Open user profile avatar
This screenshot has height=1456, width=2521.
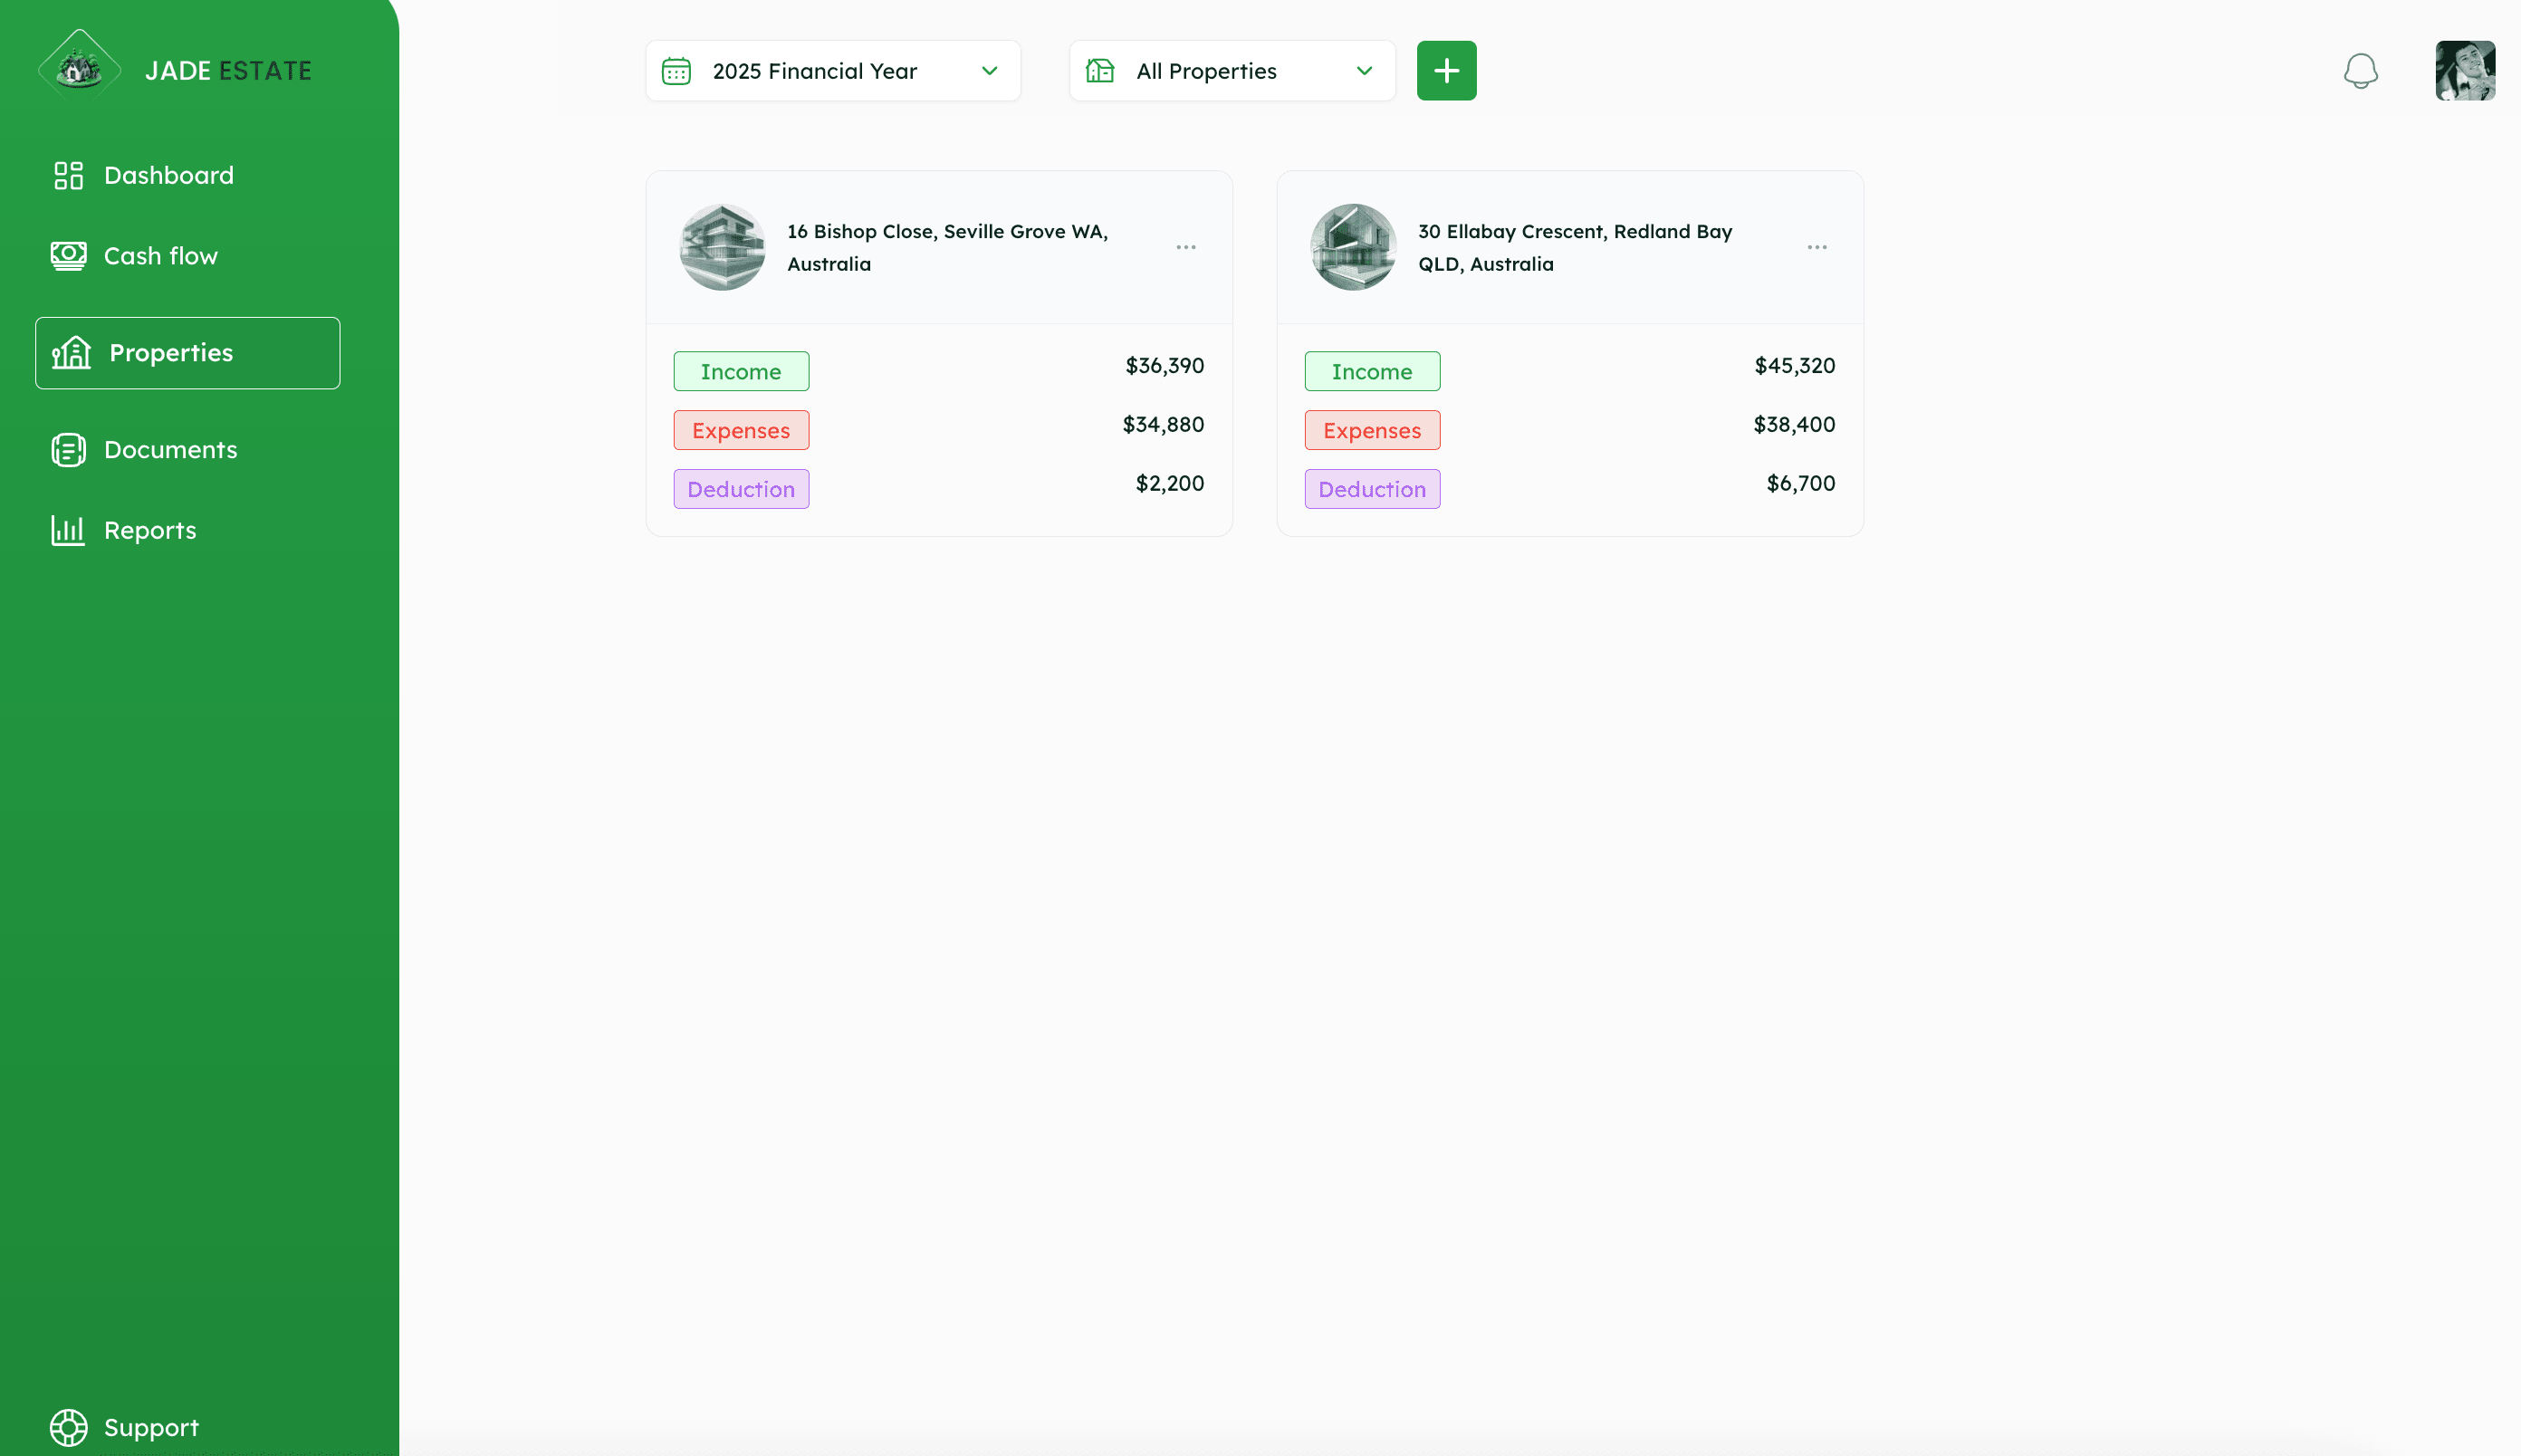[2464, 71]
